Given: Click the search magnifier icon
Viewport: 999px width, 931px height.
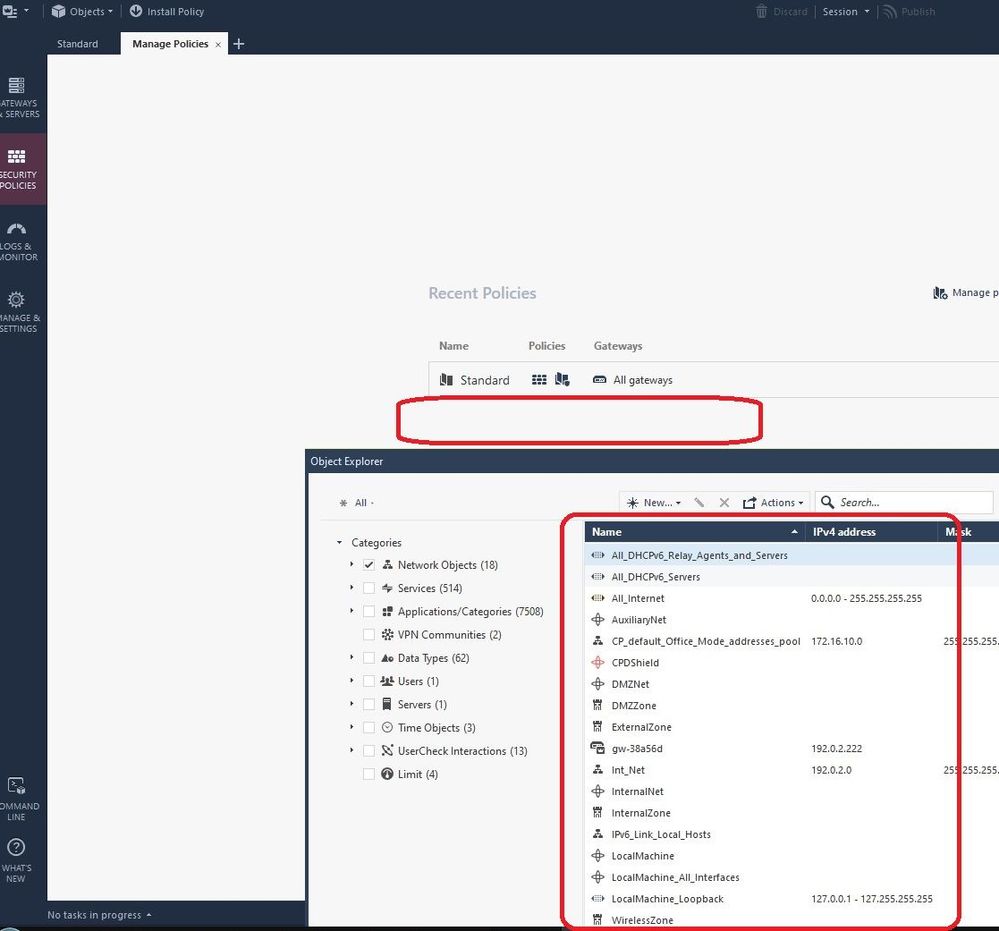Looking at the screenshot, I should pyautogui.click(x=827, y=502).
